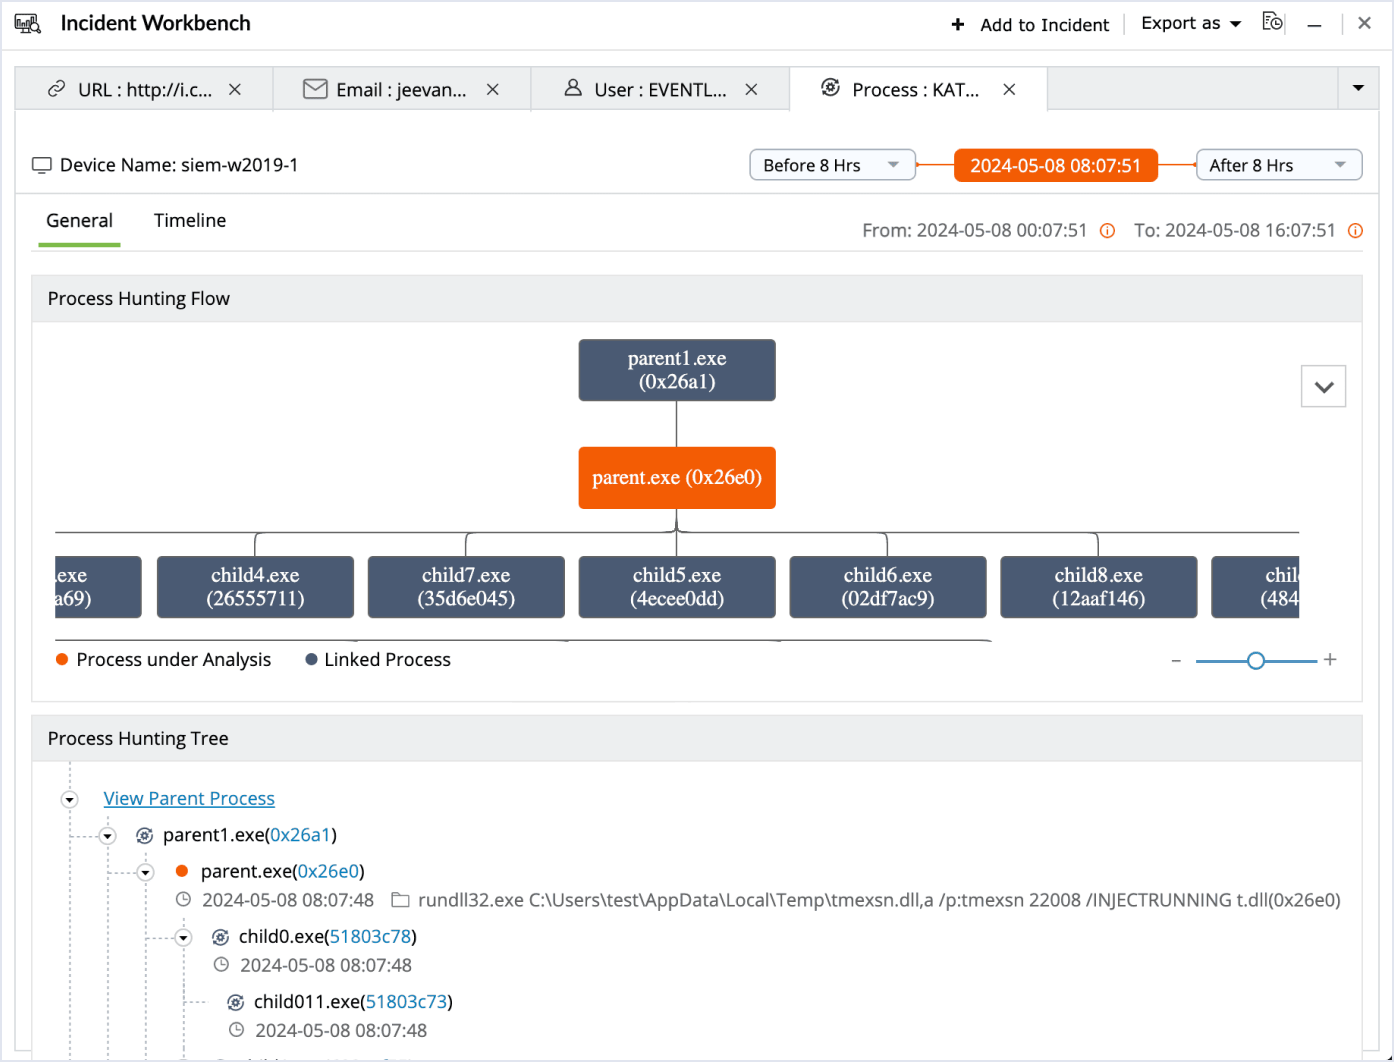Click the user icon on the EVENTL tab
The width and height of the screenshot is (1394, 1062).
click(572, 89)
